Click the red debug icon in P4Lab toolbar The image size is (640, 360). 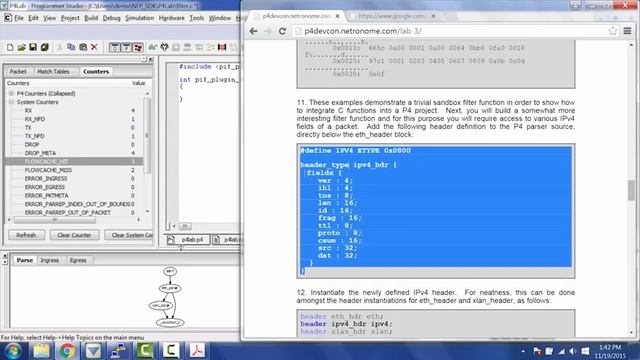pos(222,47)
